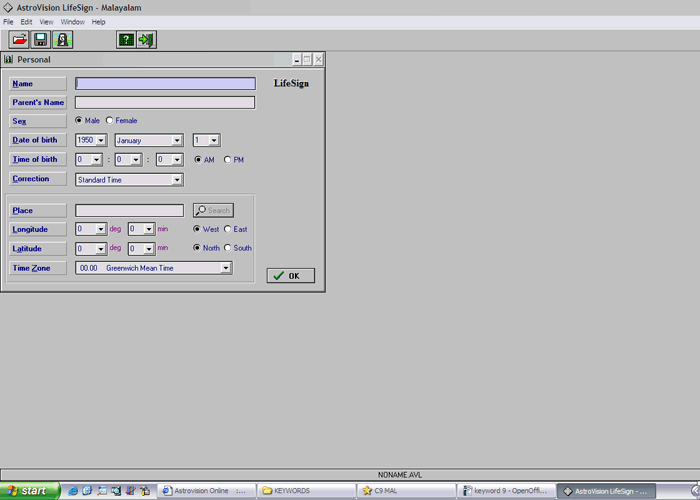The width and height of the screenshot is (700, 500).
Task: Select West longitude direction
Action: 196,229
